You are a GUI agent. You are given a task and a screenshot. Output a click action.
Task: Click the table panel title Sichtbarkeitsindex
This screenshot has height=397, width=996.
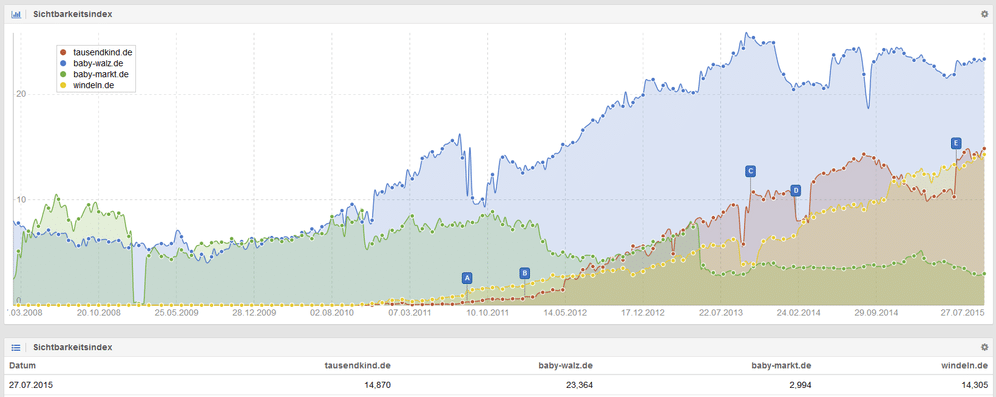(x=72, y=347)
